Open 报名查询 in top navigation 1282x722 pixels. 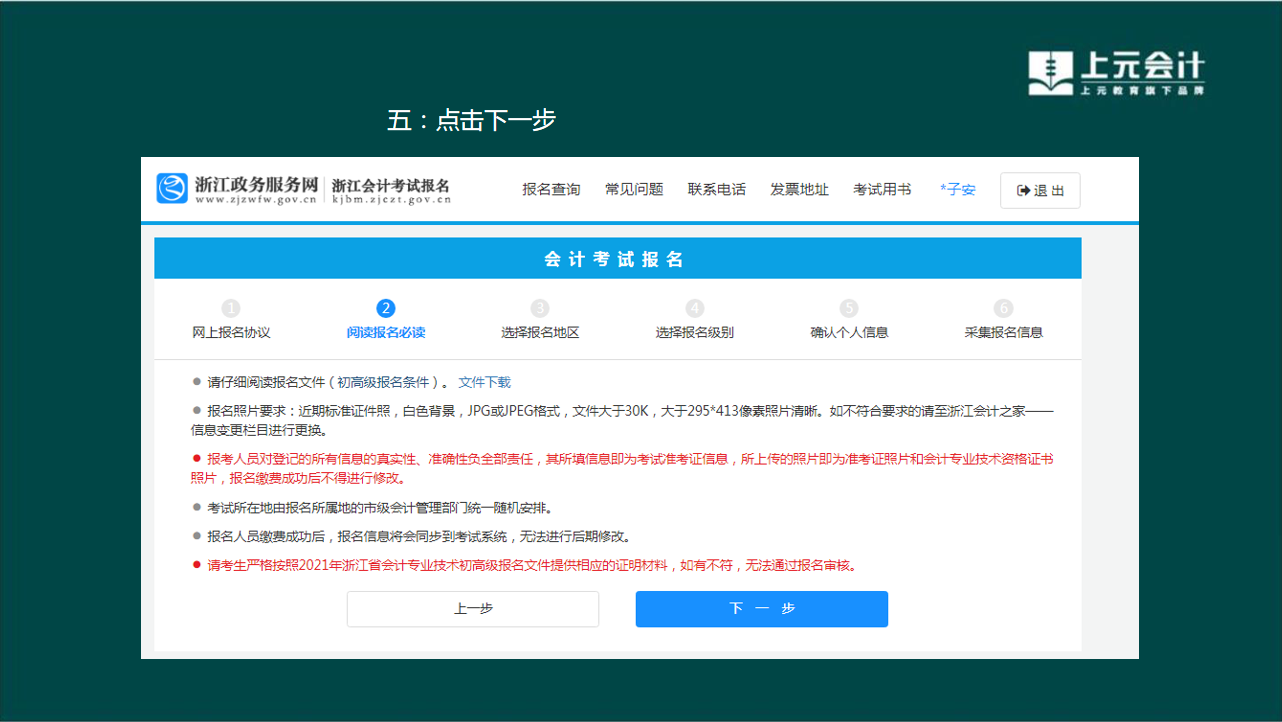[x=551, y=190]
